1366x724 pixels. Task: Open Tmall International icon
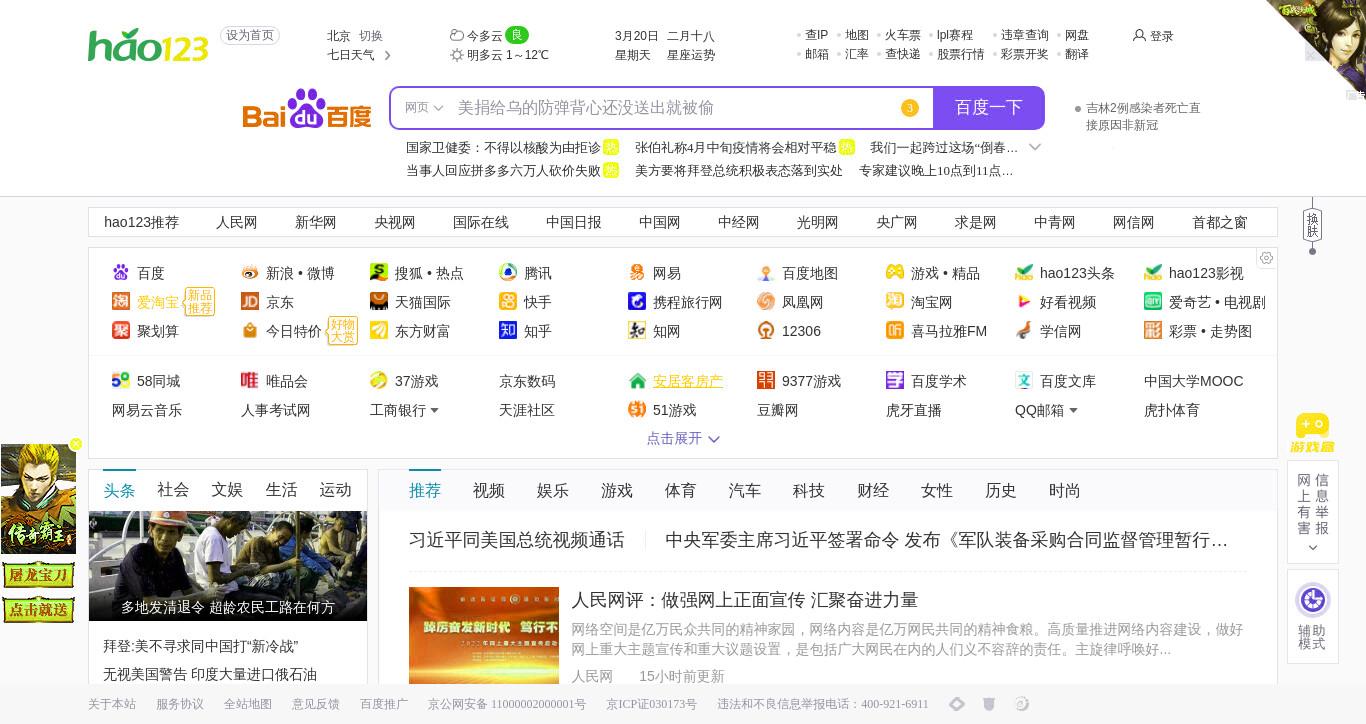pyautogui.click(x=379, y=301)
